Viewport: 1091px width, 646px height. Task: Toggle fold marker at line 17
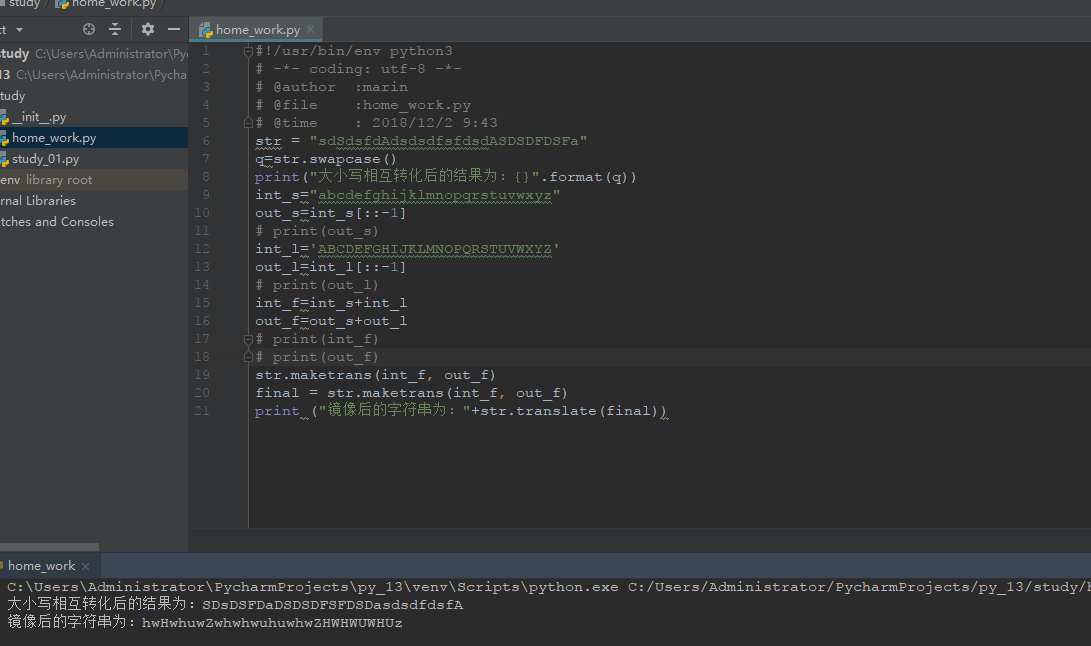pos(249,339)
